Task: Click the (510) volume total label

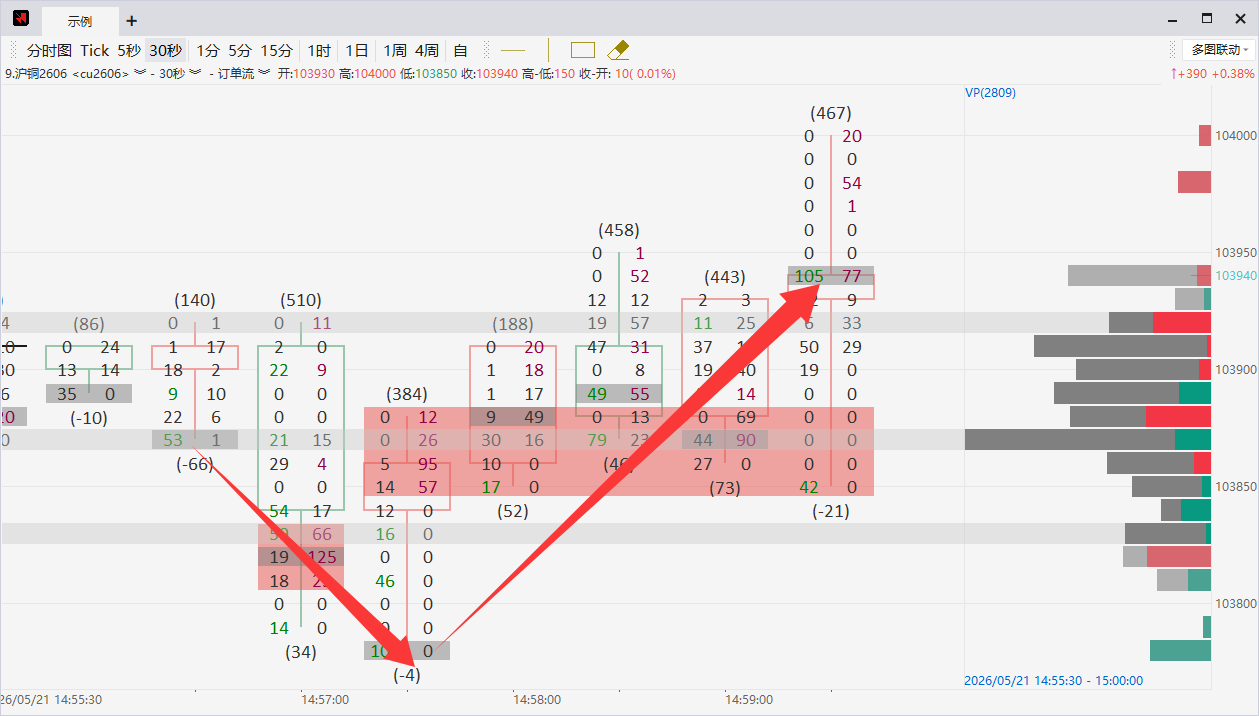Action: click(x=301, y=300)
